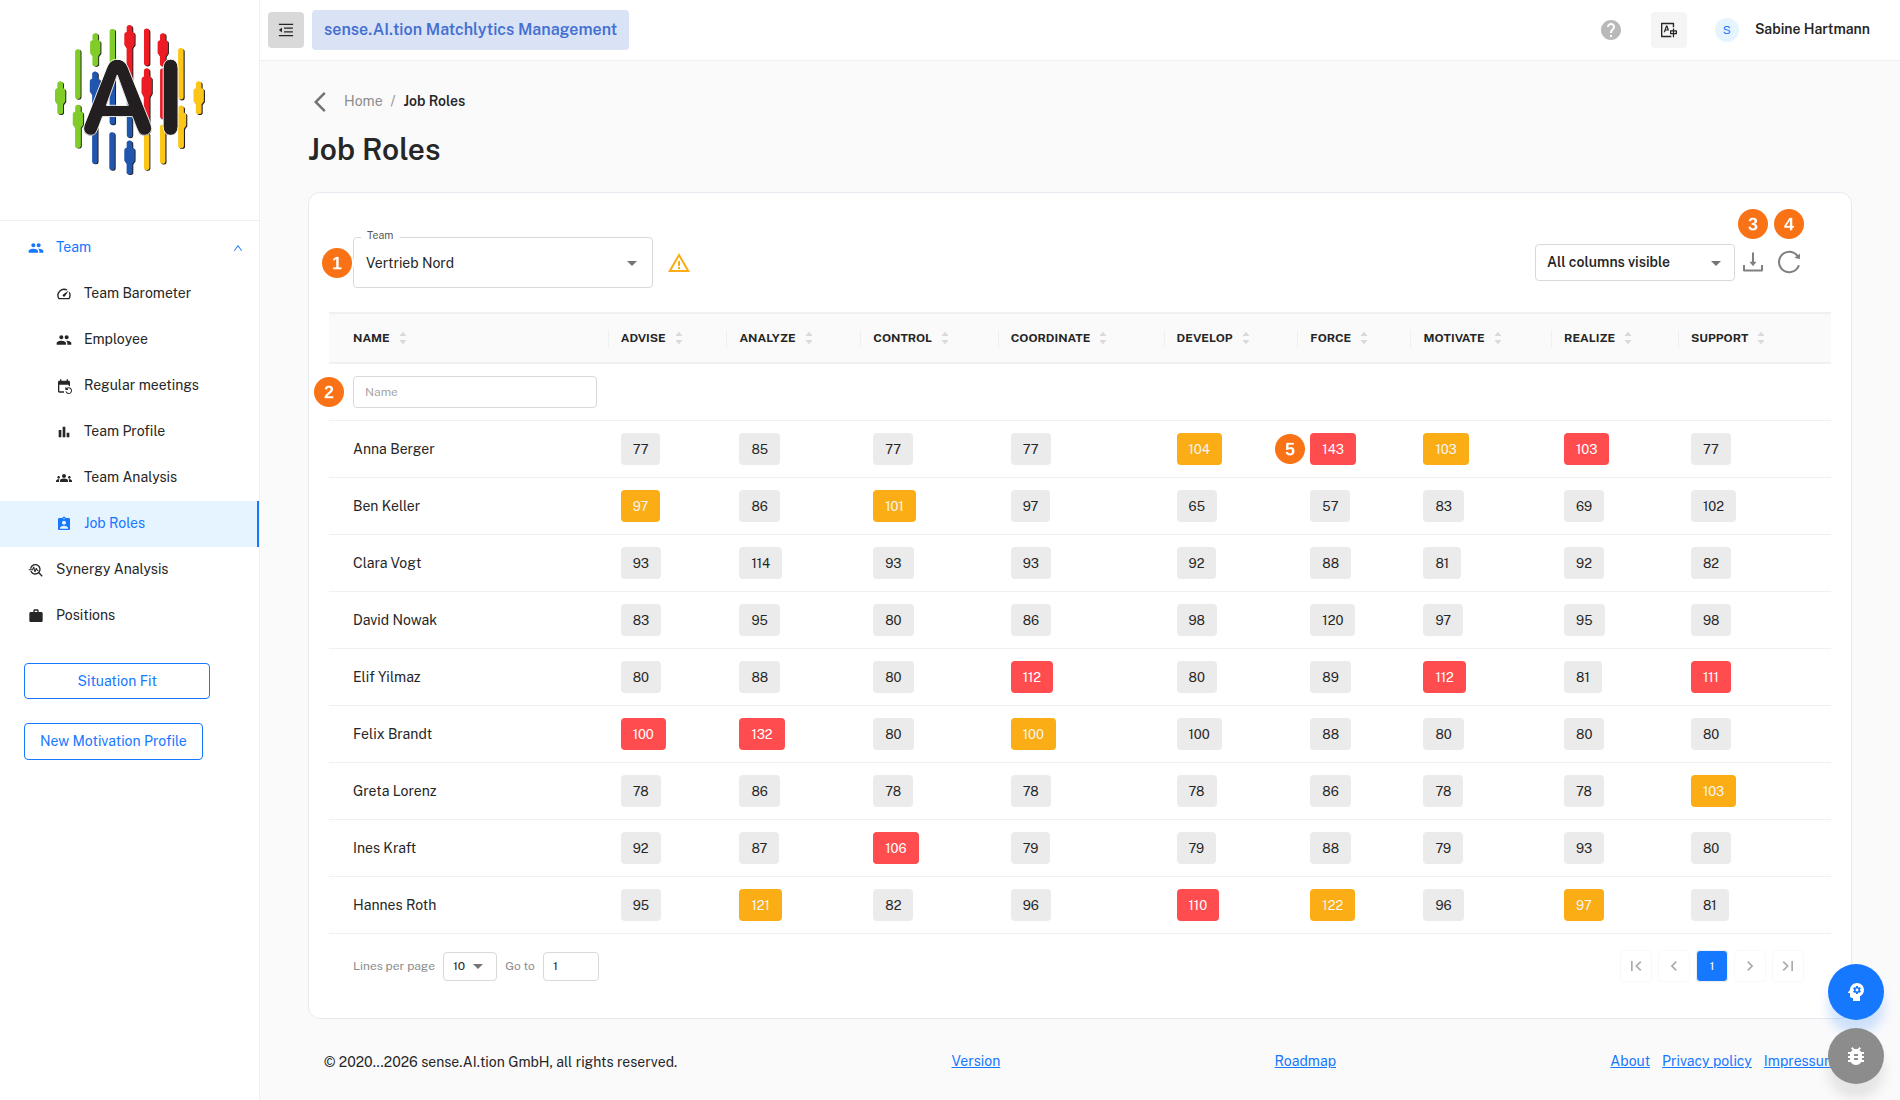1900x1100 pixels.
Task: Open the Team dropdown showing Vertrieb Nord
Action: [x=503, y=263]
